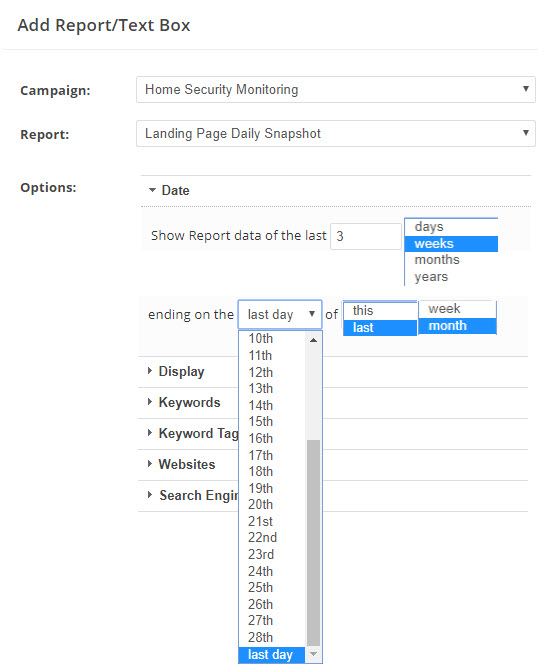546x670 pixels.
Task: Select 'days' in the period list
Action: [x=451, y=227]
